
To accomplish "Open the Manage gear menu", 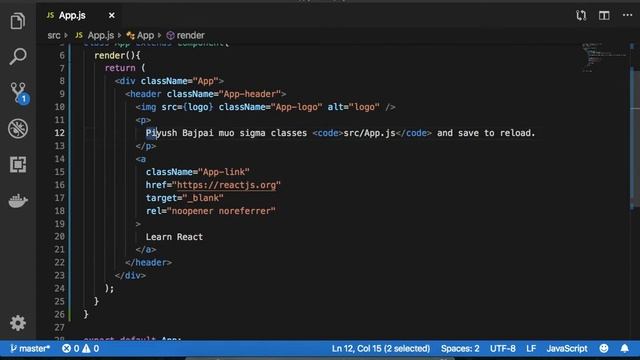I will point(18,323).
